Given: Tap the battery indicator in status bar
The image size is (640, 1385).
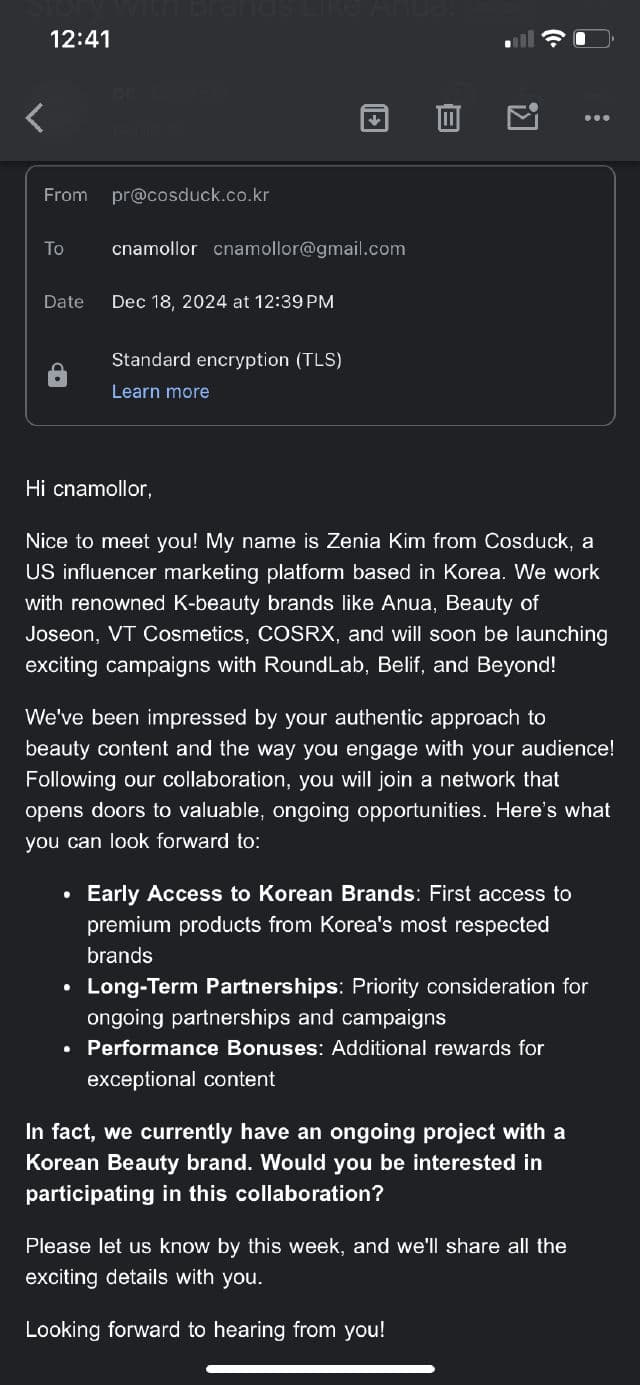Looking at the screenshot, I should [x=592, y=39].
